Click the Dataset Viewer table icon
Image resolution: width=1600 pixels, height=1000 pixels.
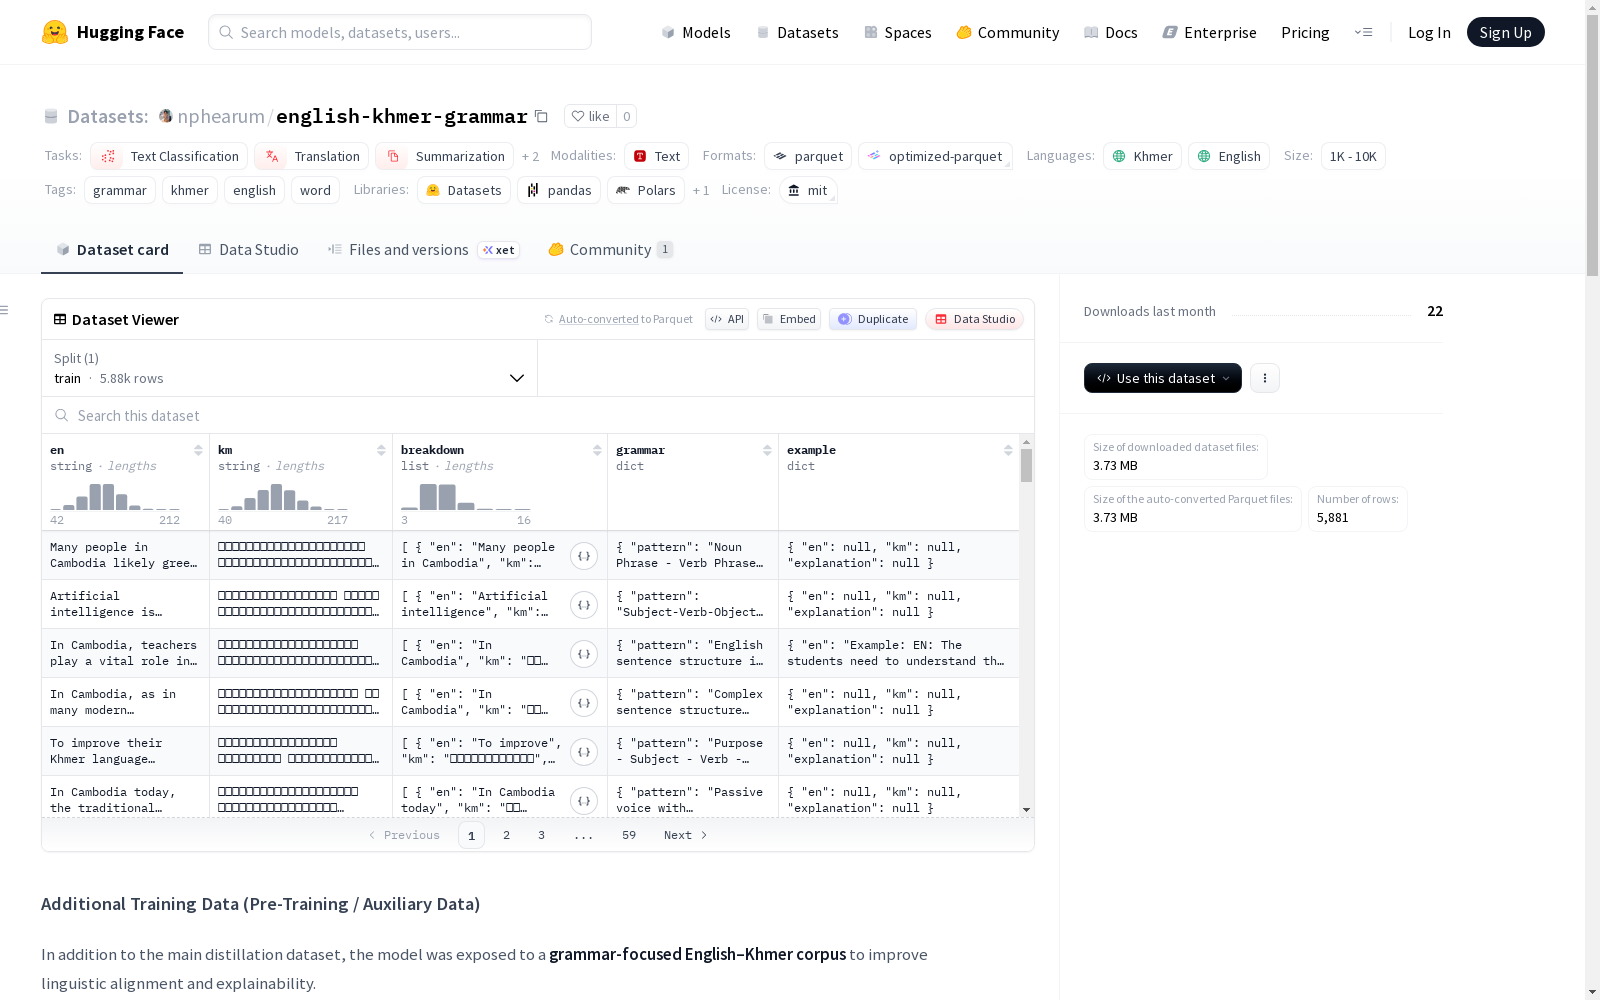[x=60, y=319]
